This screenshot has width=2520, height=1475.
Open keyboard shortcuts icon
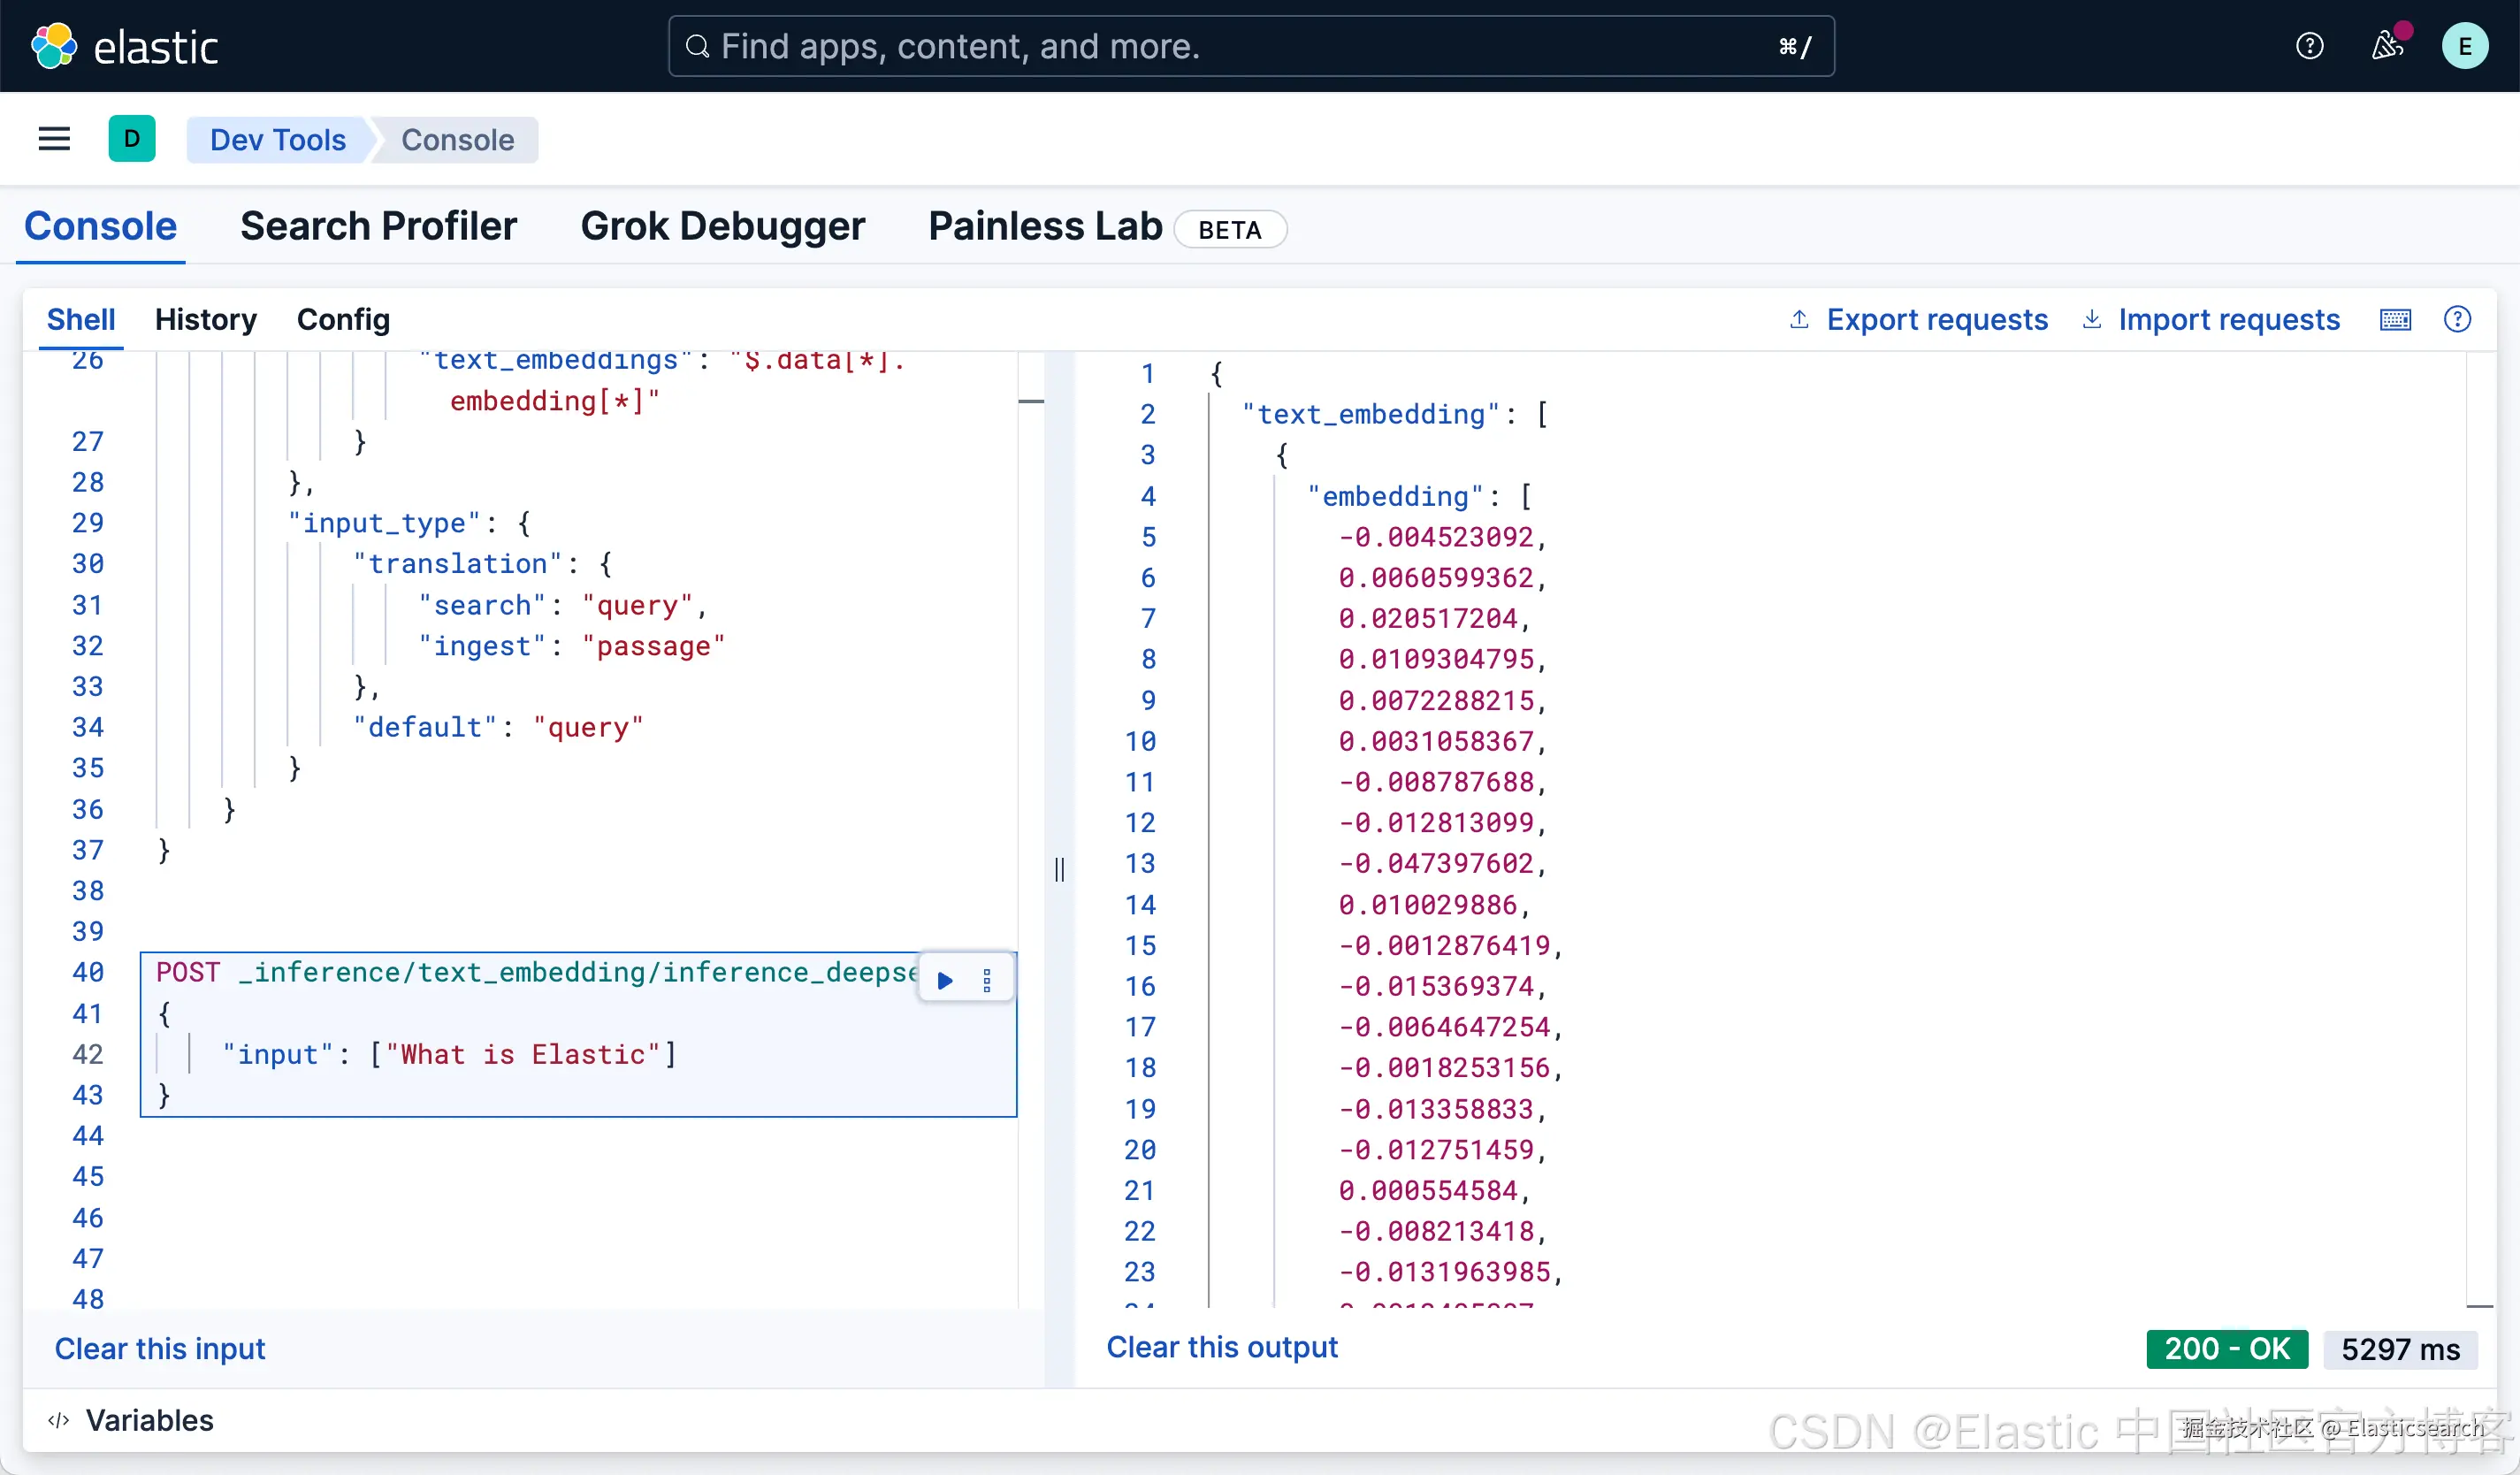tap(2395, 320)
